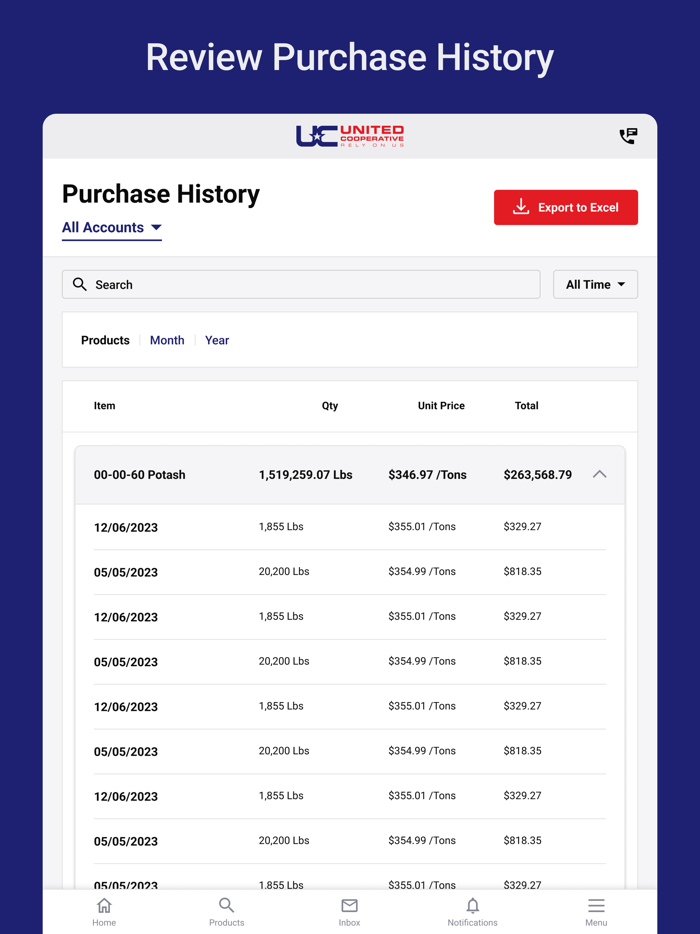Click the $346.97 /Tons unit price
The height and width of the screenshot is (934, 700).
click(x=427, y=475)
